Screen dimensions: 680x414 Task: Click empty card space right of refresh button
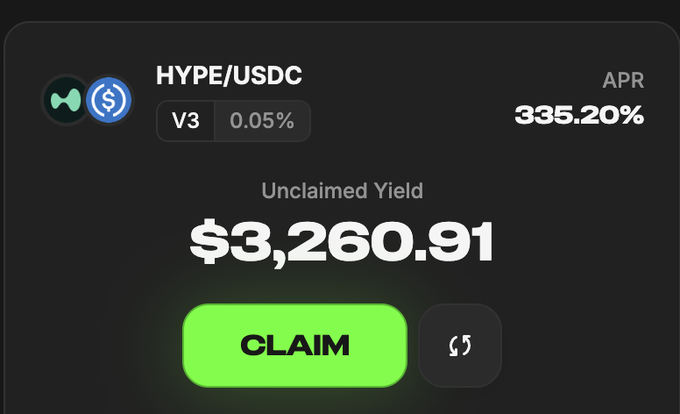click(x=590, y=345)
